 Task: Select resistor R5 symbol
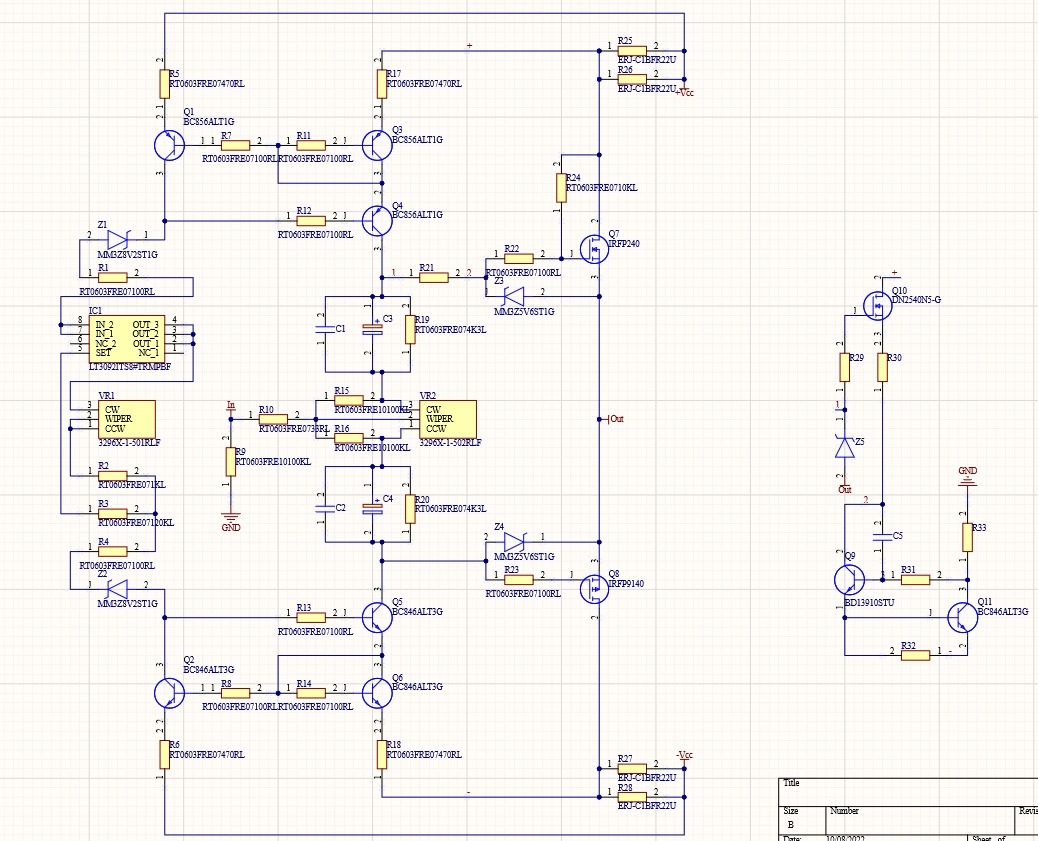(165, 84)
